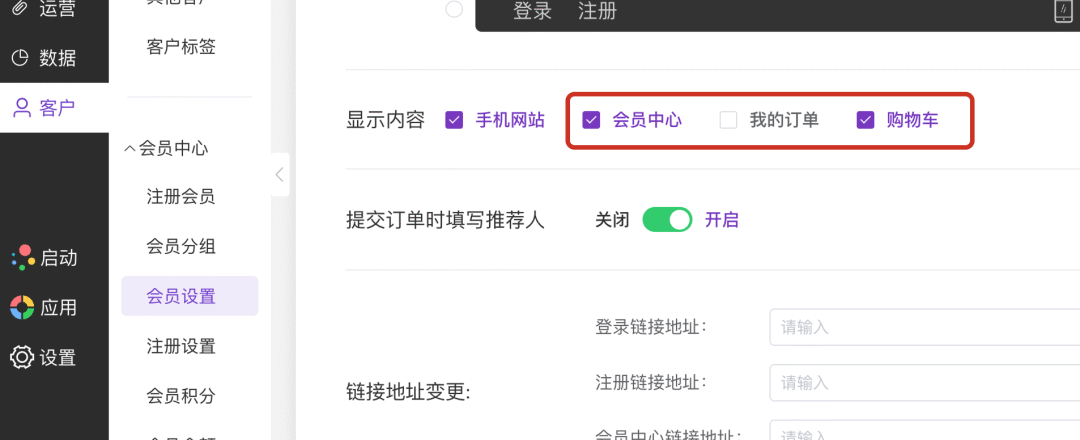
Task: Collapse the 会员中心 menu group
Action: click(x=129, y=148)
